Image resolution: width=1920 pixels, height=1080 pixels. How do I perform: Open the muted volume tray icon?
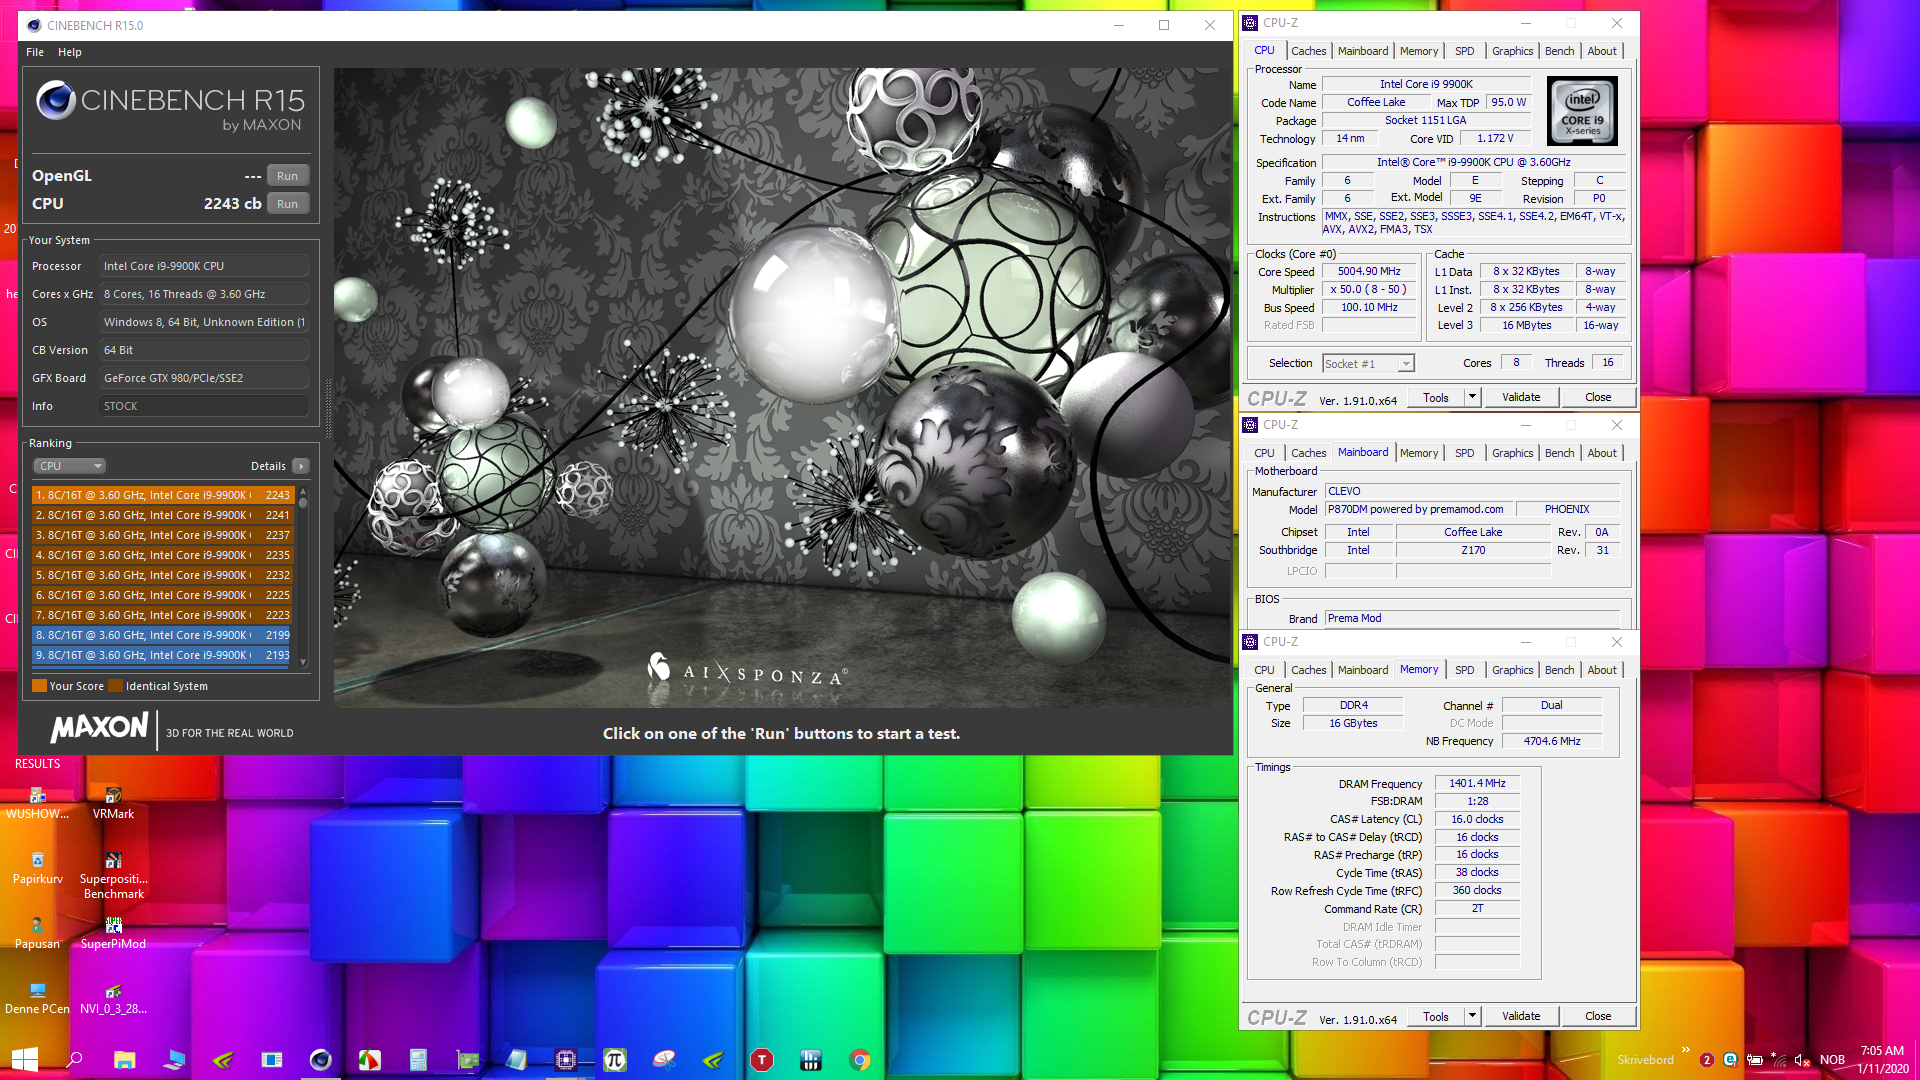tap(1802, 1060)
